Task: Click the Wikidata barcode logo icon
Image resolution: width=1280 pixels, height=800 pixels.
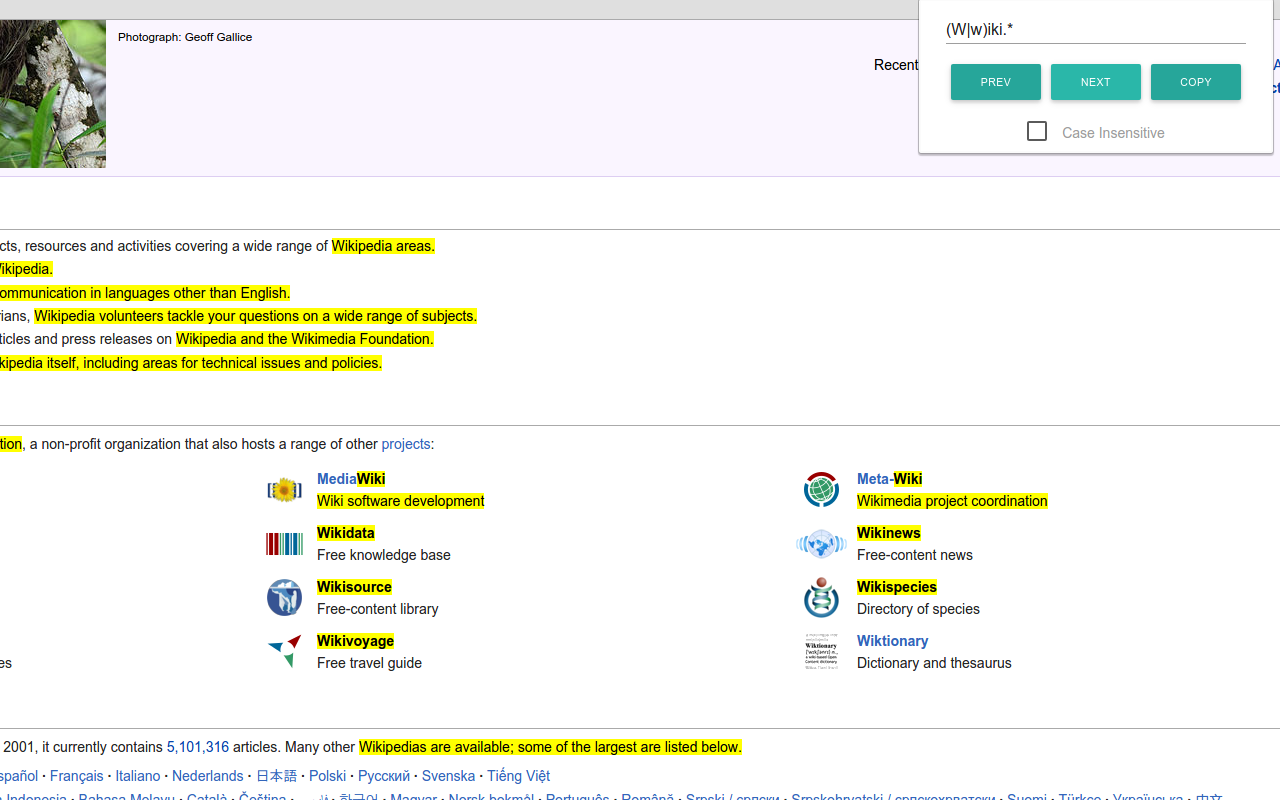Action: [284, 544]
